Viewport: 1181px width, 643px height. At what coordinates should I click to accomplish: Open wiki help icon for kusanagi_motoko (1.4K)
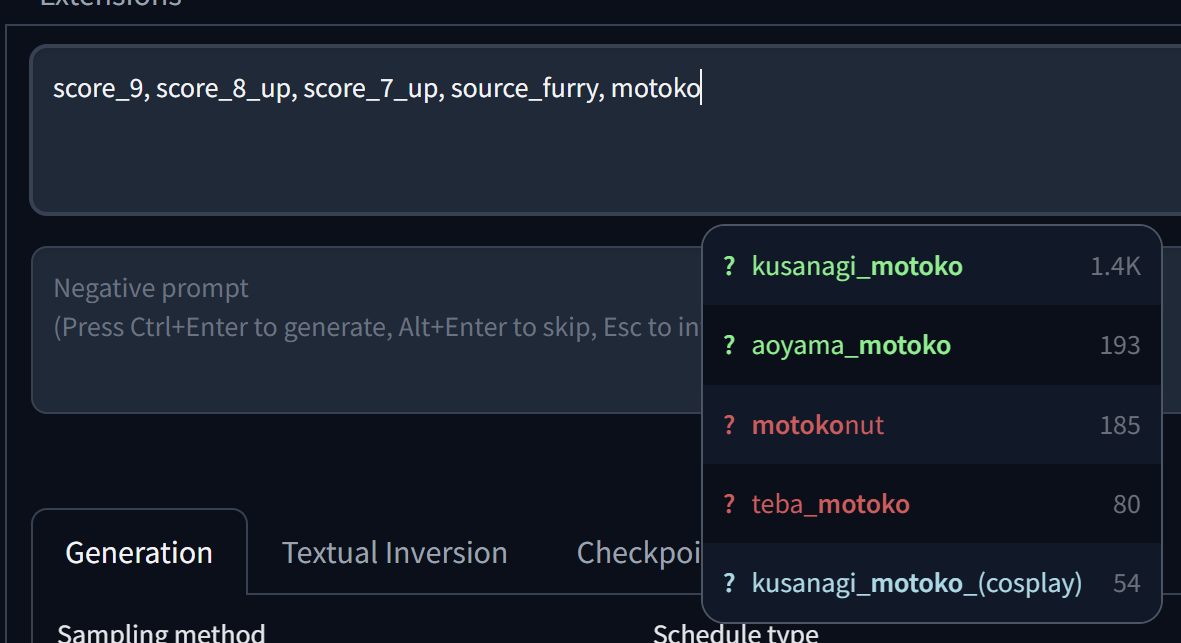click(729, 266)
